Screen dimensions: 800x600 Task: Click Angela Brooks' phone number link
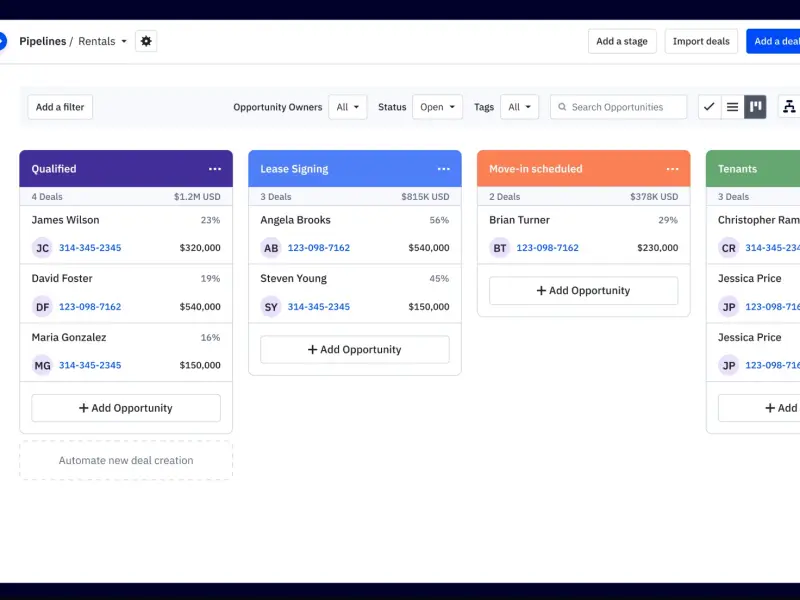[x=319, y=248]
